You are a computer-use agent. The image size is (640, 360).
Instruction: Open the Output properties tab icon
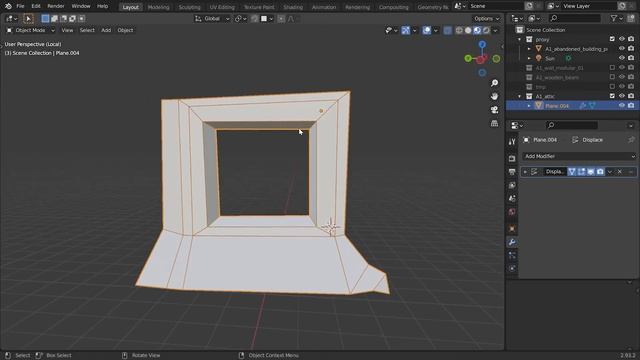pos(512,172)
